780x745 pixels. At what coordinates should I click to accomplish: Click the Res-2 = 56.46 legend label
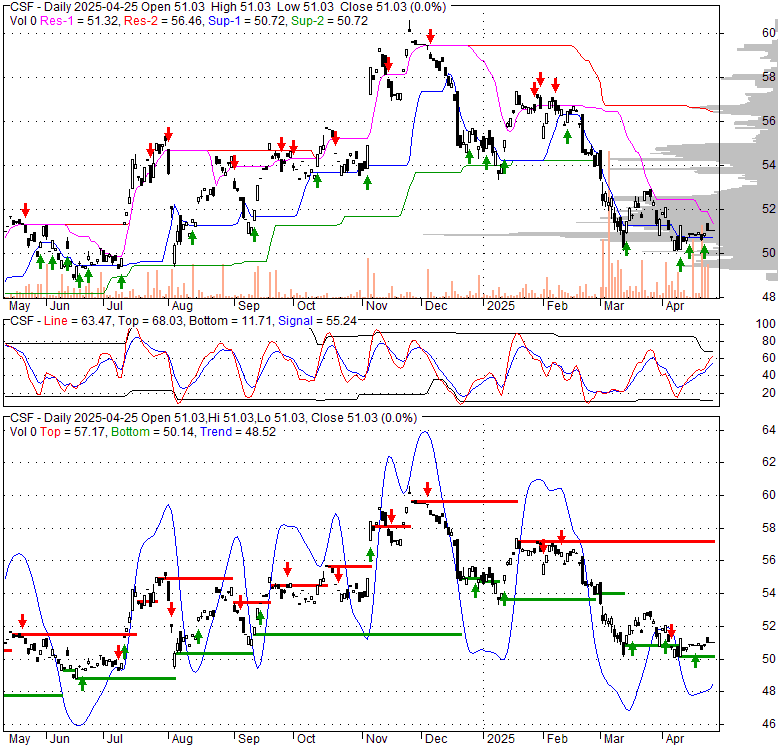[164, 21]
